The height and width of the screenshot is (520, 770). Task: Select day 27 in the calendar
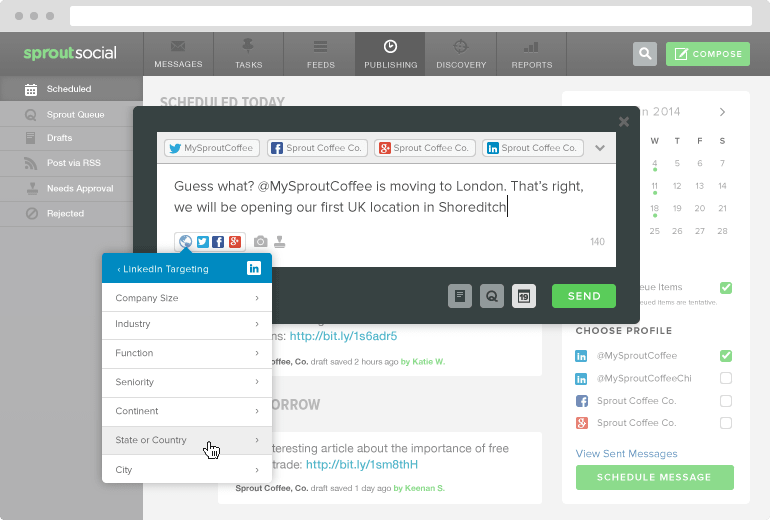(700, 231)
